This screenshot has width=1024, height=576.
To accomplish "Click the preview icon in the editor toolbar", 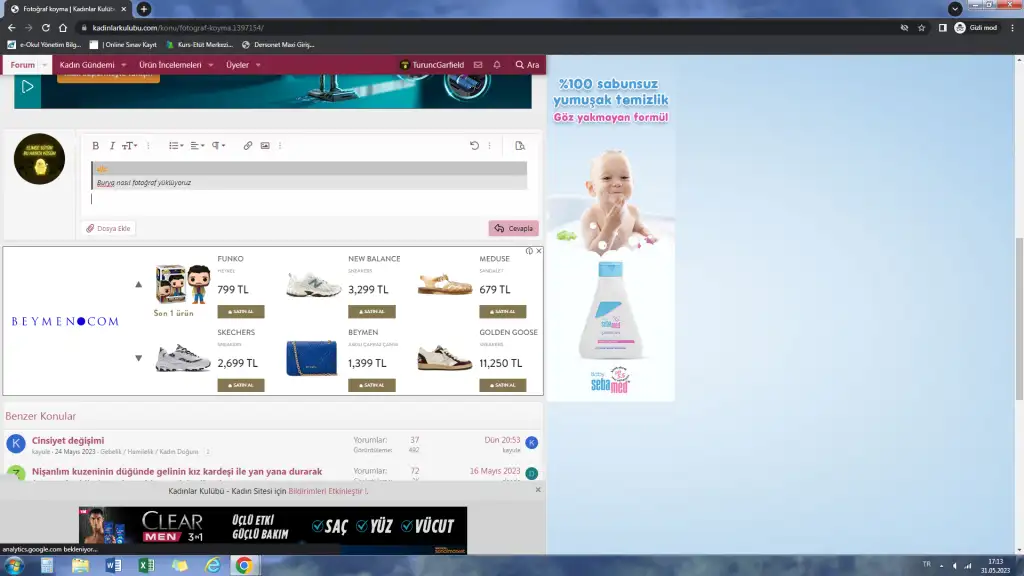I will click(520, 146).
